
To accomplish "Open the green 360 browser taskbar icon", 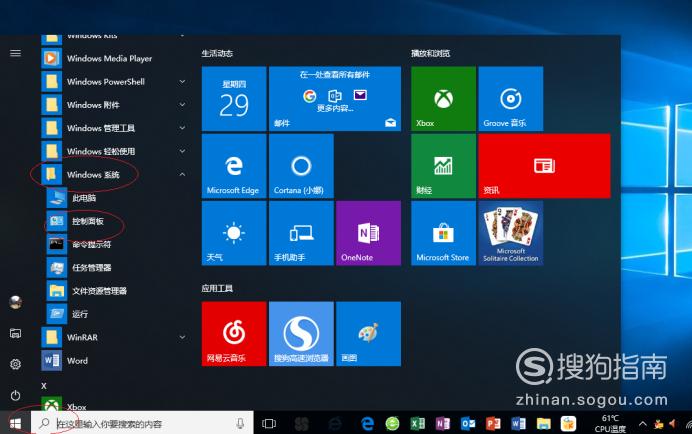I will 392,424.
